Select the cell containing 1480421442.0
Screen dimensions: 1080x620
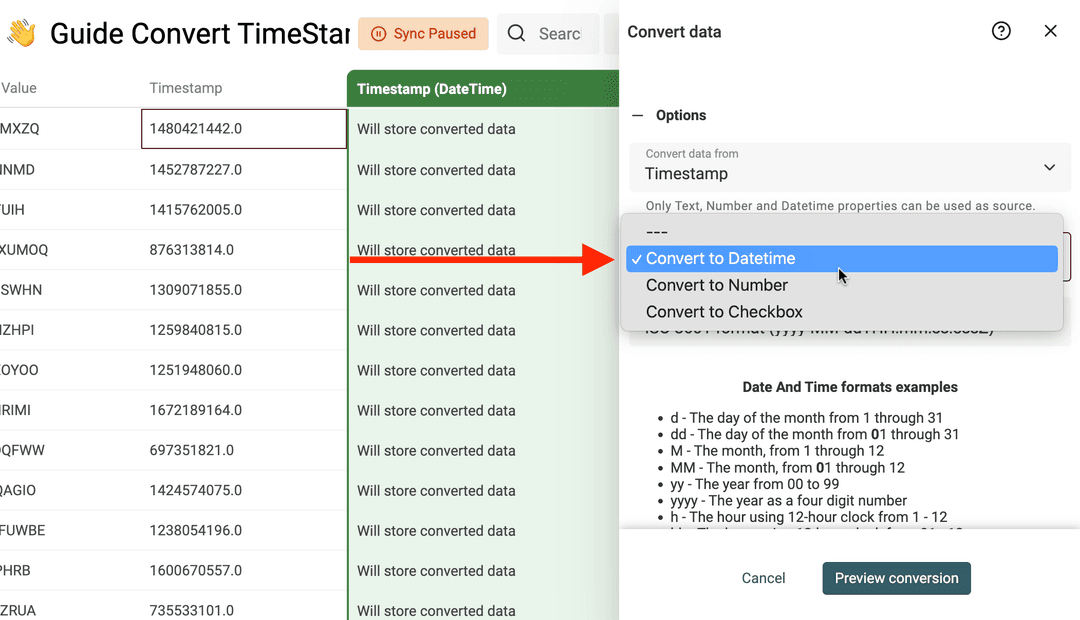pyautogui.click(x=244, y=129)
